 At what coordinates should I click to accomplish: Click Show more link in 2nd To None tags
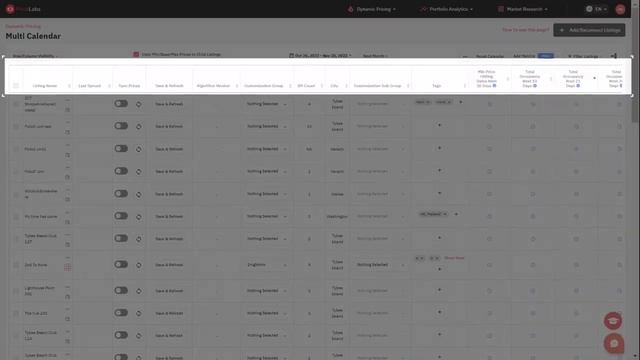[x=454, y=258]
